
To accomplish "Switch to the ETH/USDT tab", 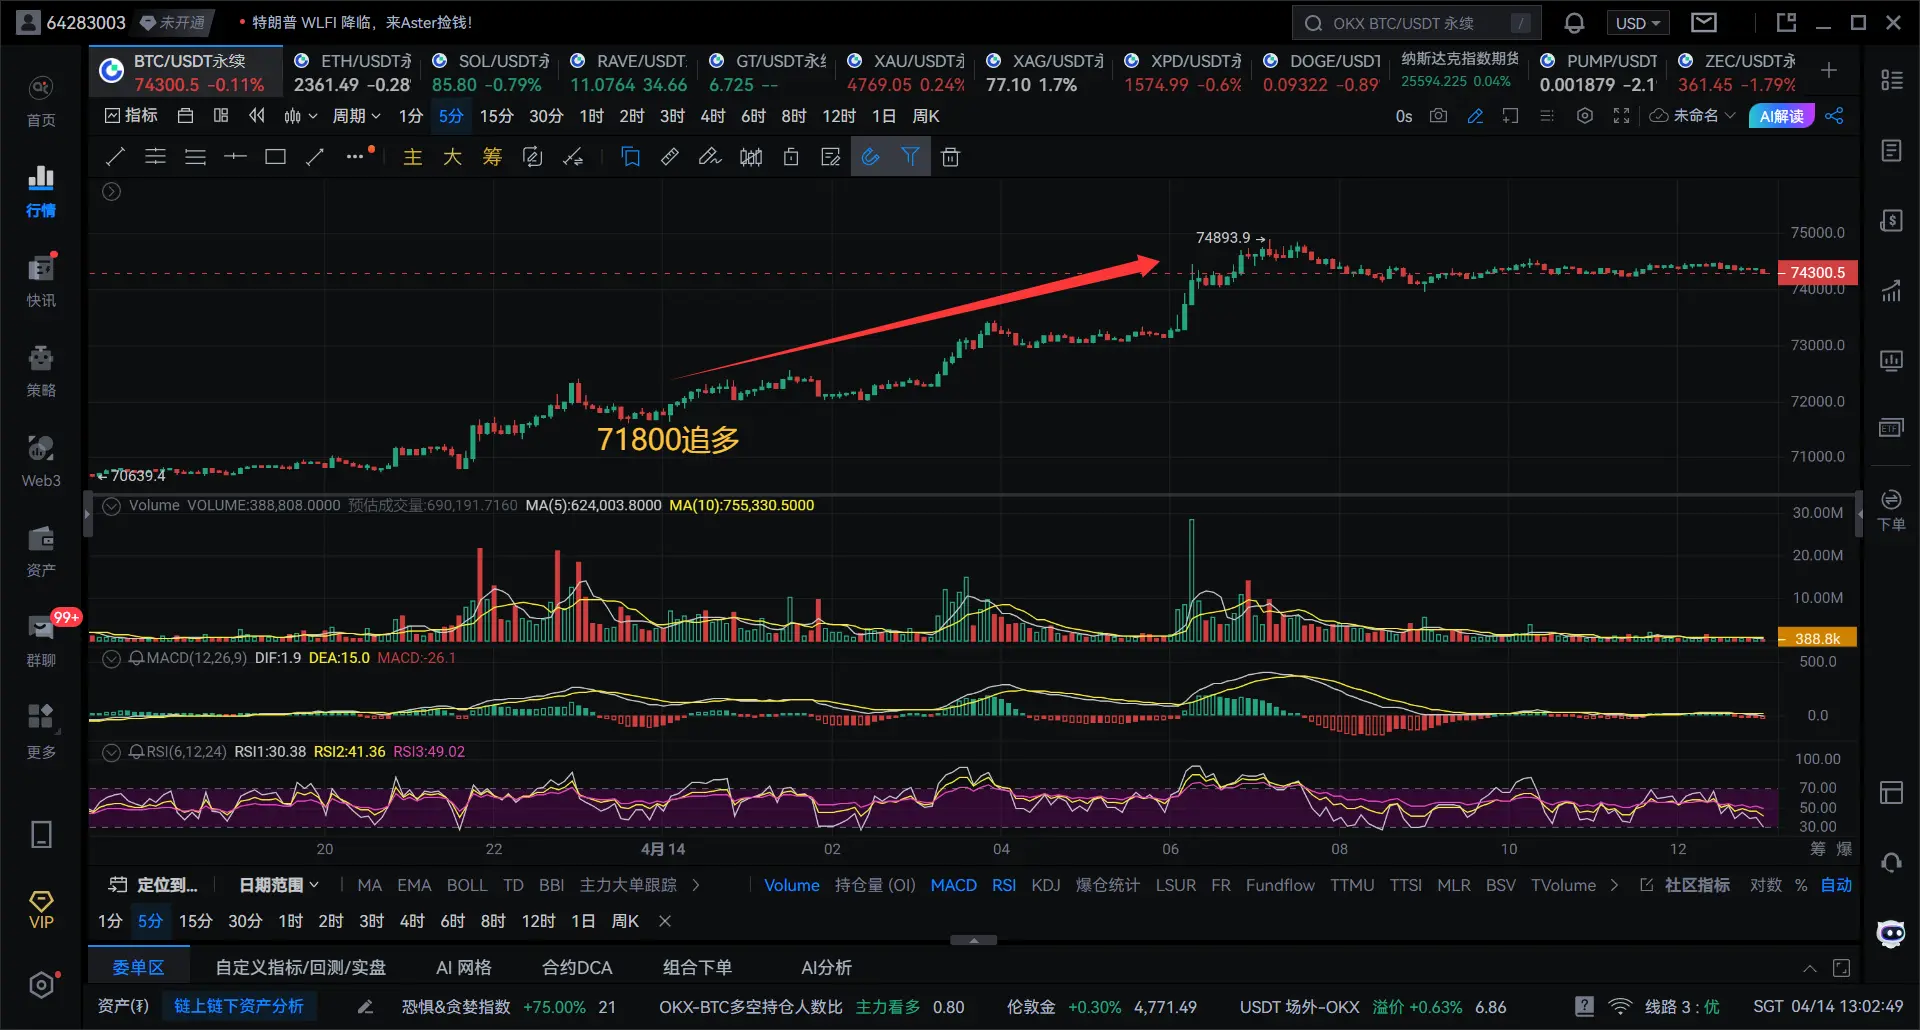I will [x=352, y=72].
